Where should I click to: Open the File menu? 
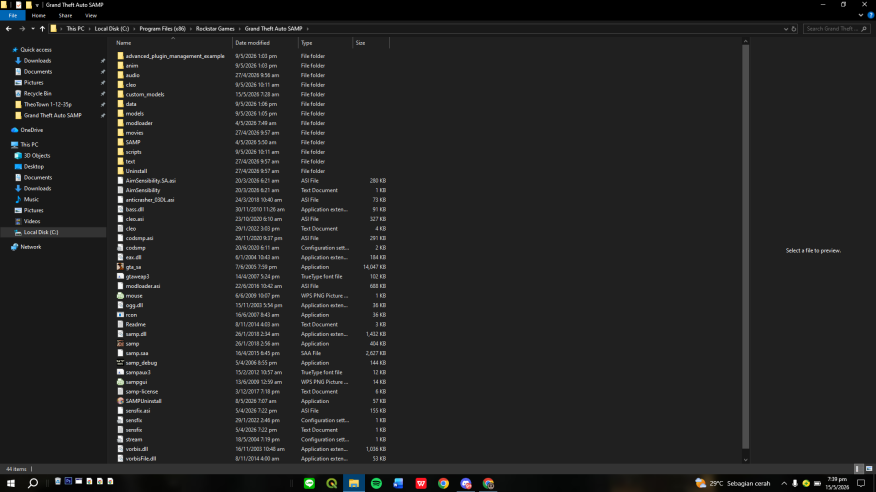coord(12,16)
